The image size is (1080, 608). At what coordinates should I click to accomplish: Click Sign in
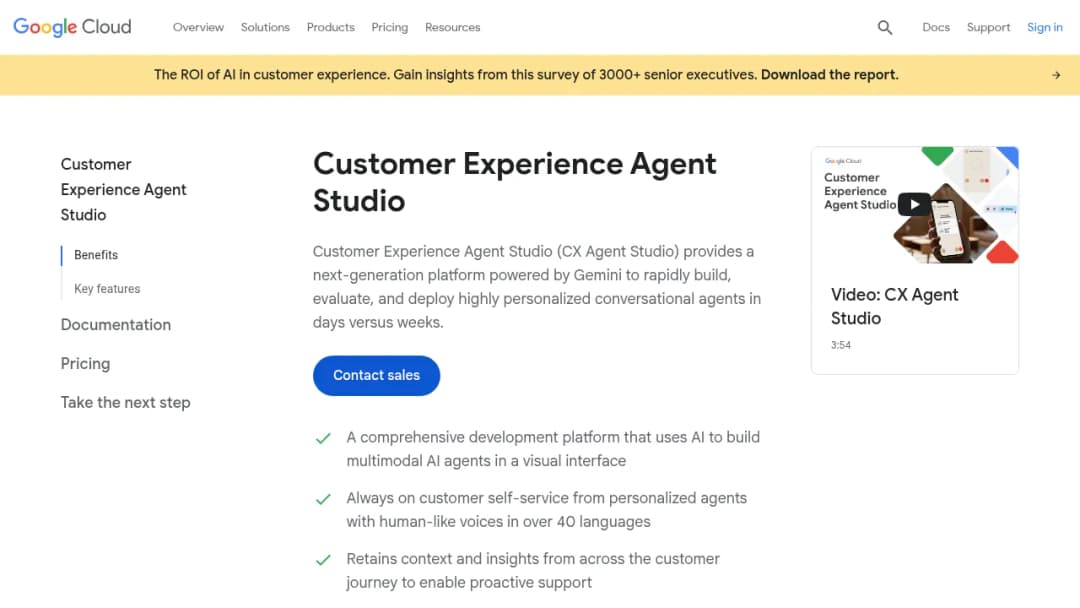click(x=1045, y=28)
